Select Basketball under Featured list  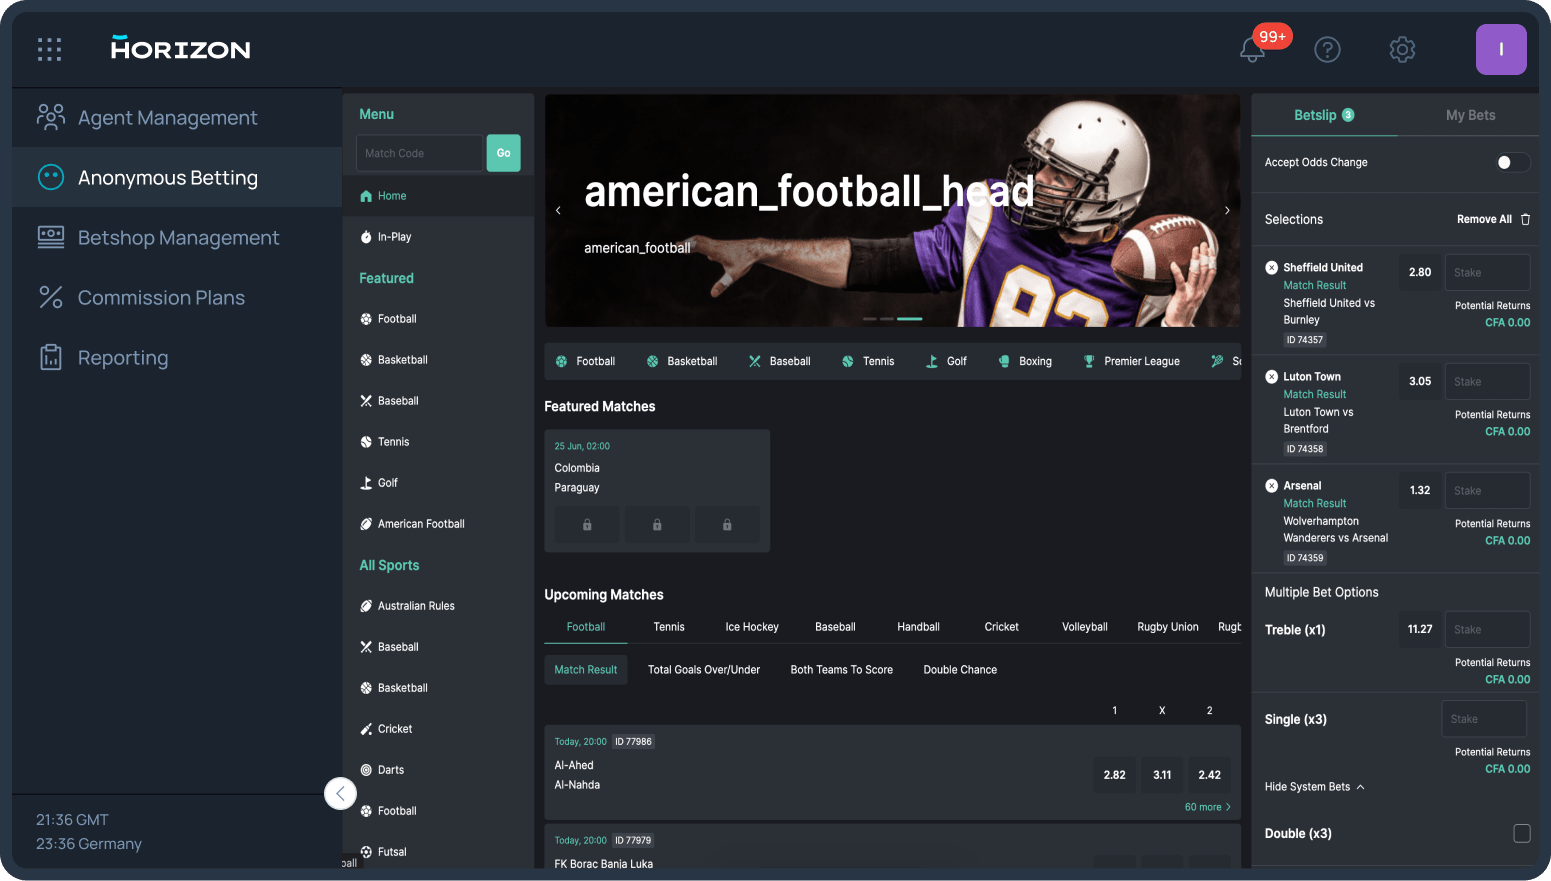[x=438, y=360]
